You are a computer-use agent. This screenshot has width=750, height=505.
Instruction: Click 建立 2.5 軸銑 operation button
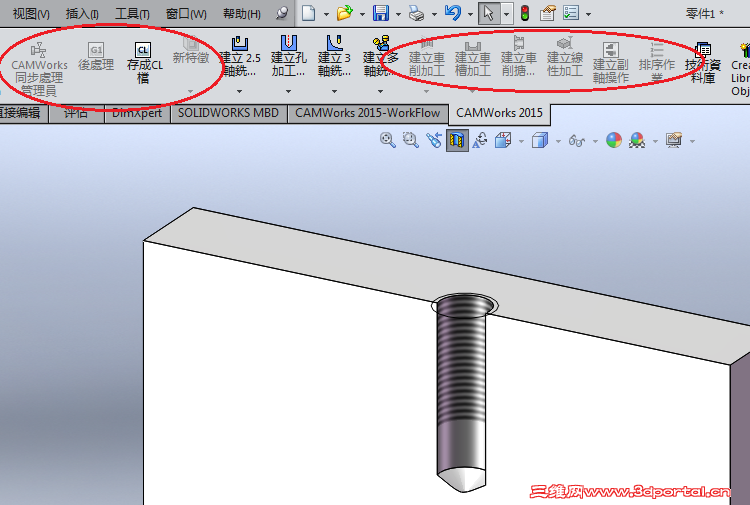[240, 56]
